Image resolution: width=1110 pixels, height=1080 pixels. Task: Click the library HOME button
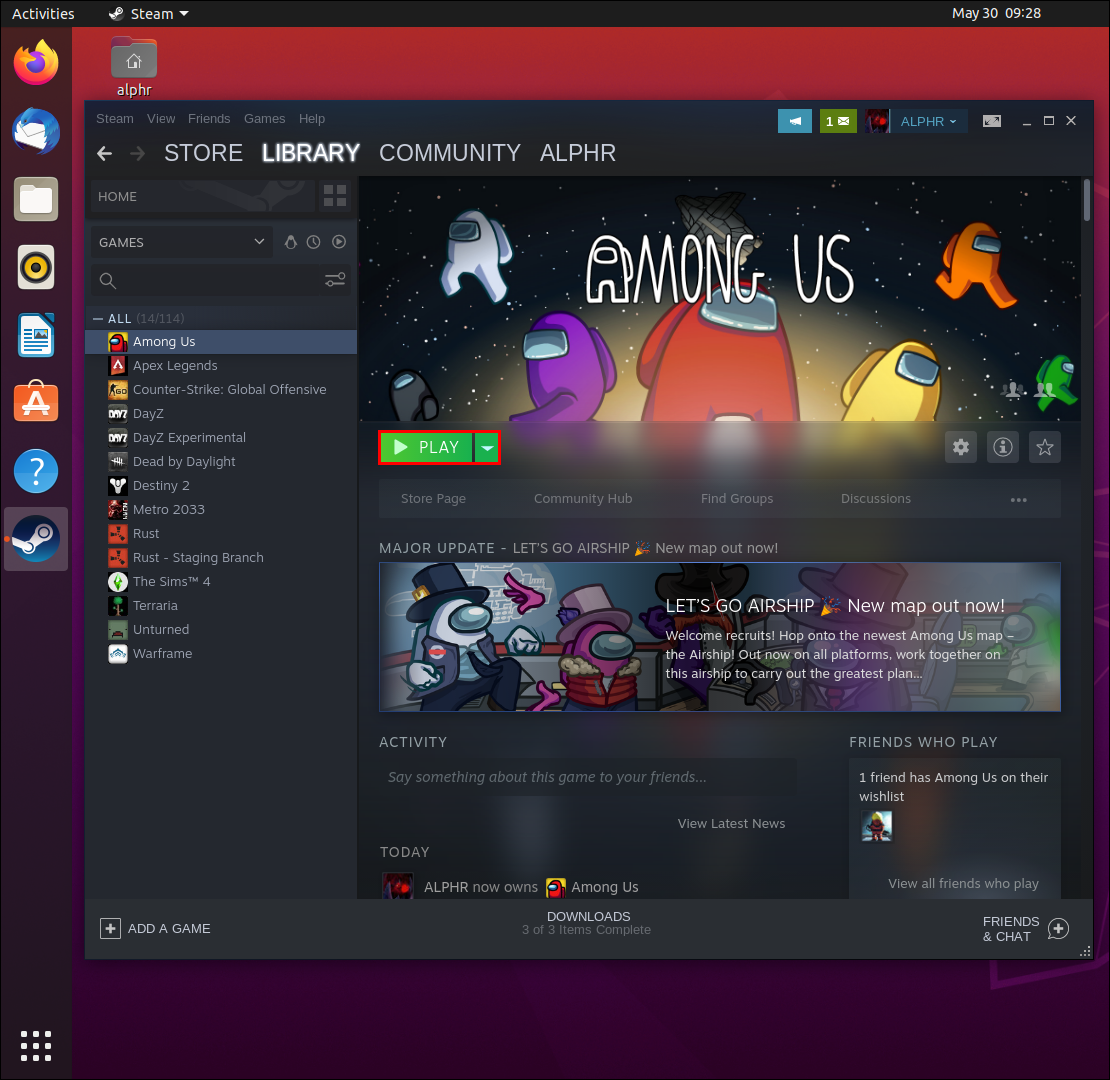click(202, 196)
